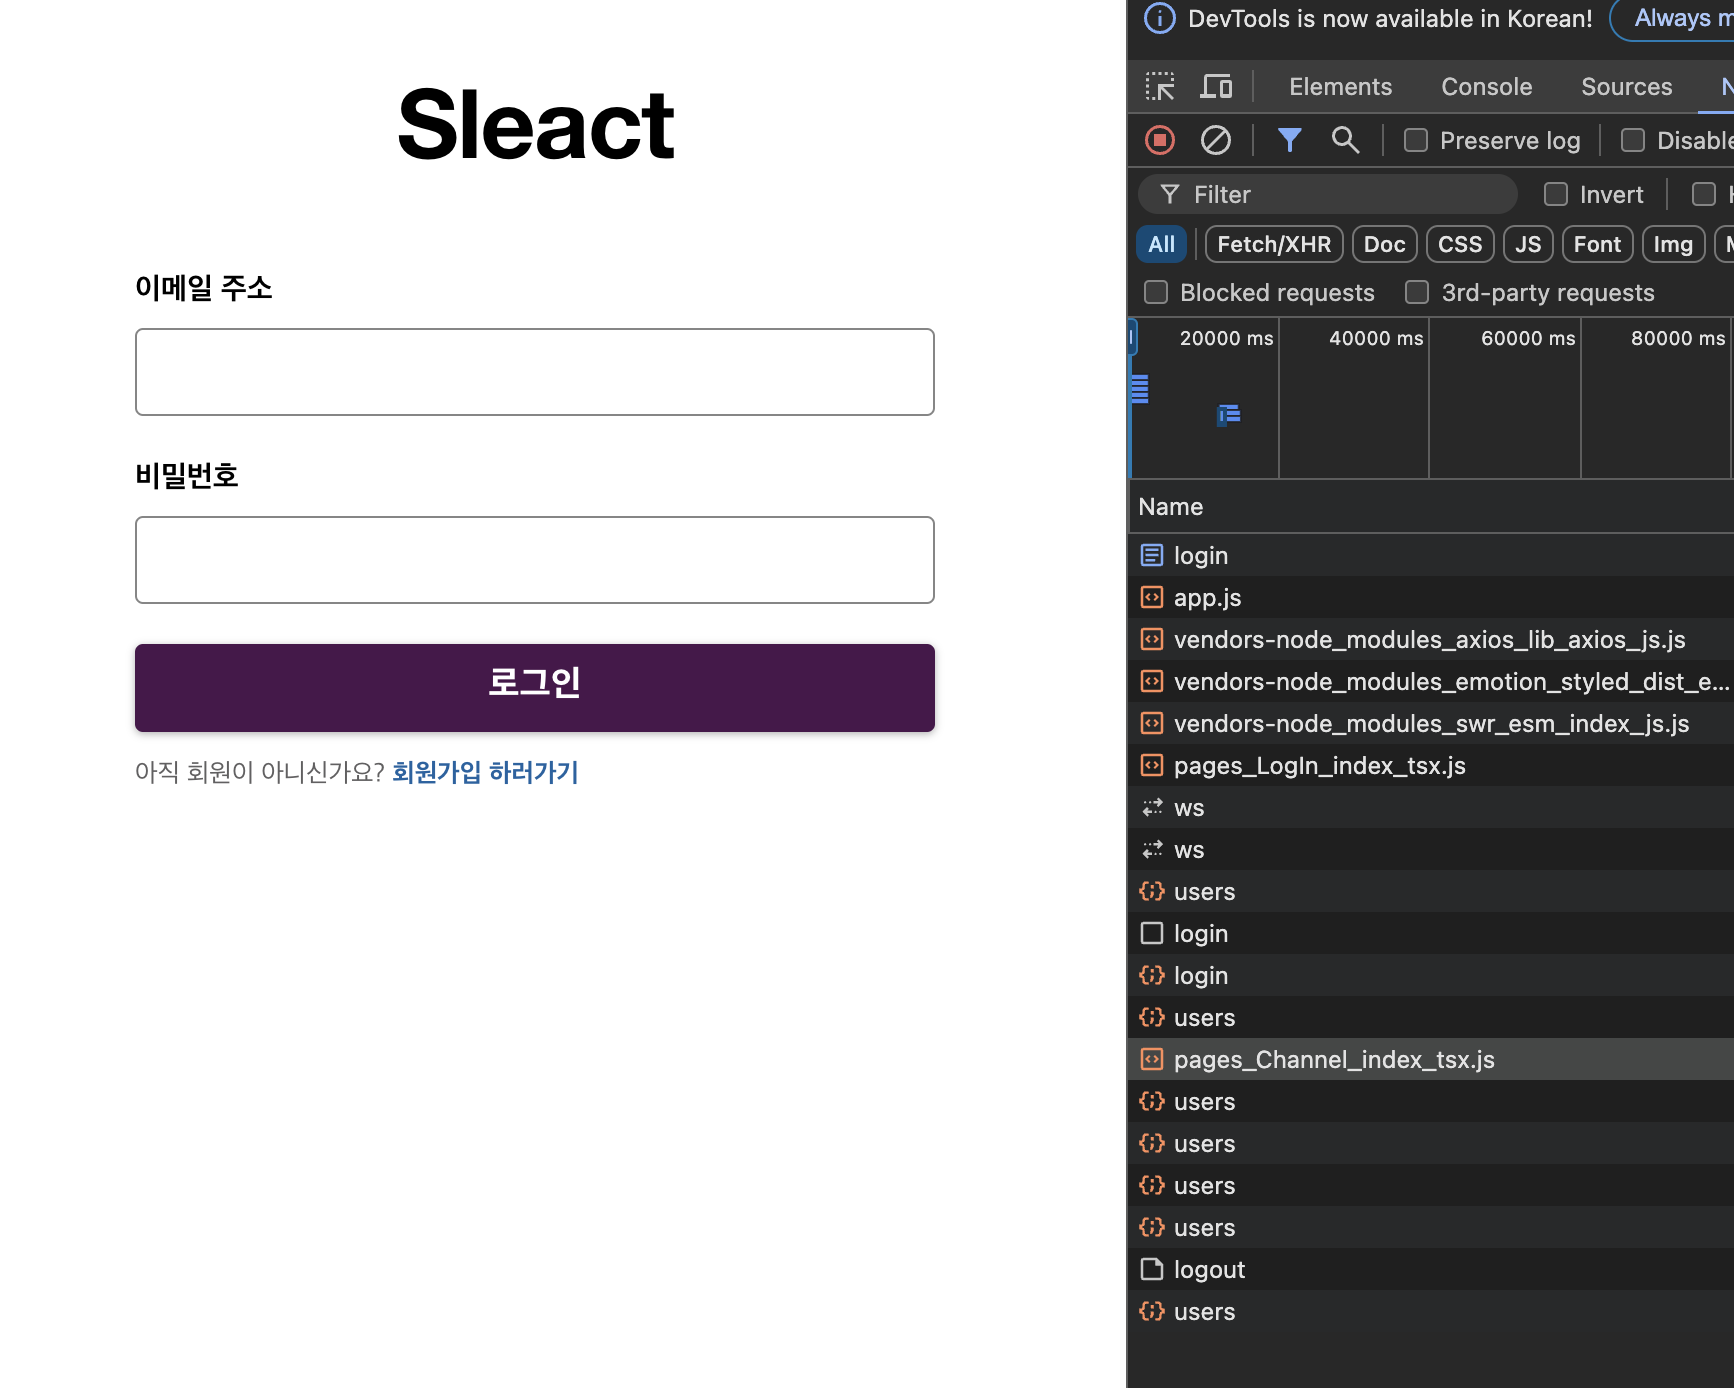Viewport: 1734px width, 1388px height.
Task: Enable the Preserve log checkbox
Action: [1416, 140]
